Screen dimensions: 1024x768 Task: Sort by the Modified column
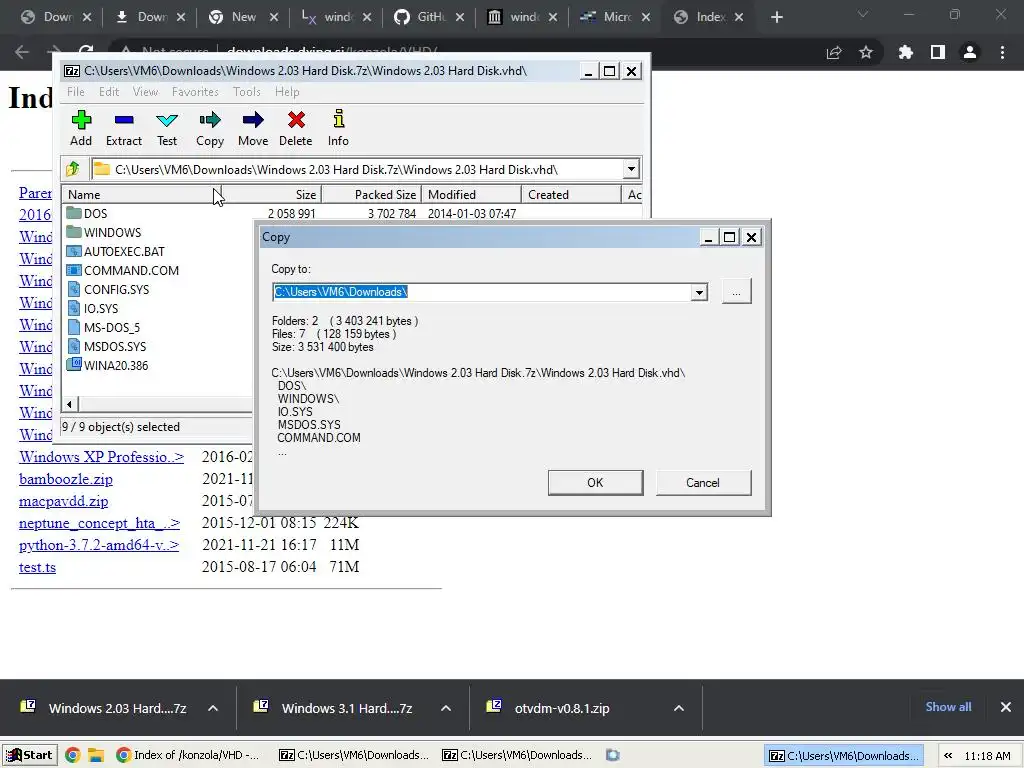(x=472, y=195)
